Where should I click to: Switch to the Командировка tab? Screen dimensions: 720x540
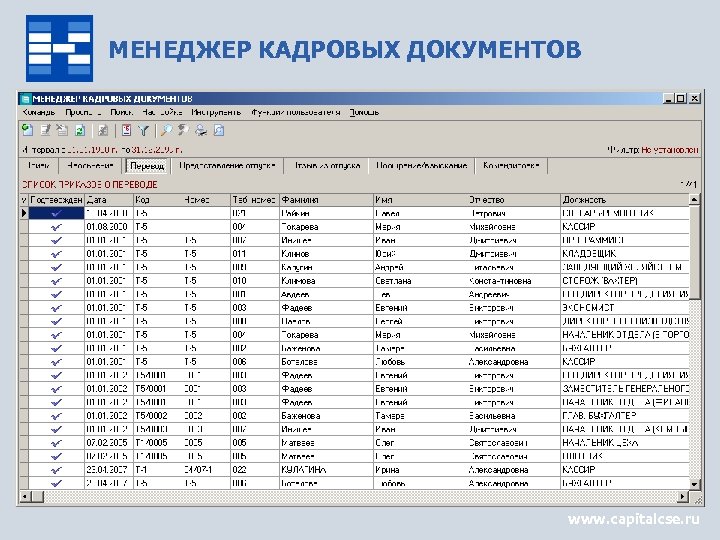point(511,165)
